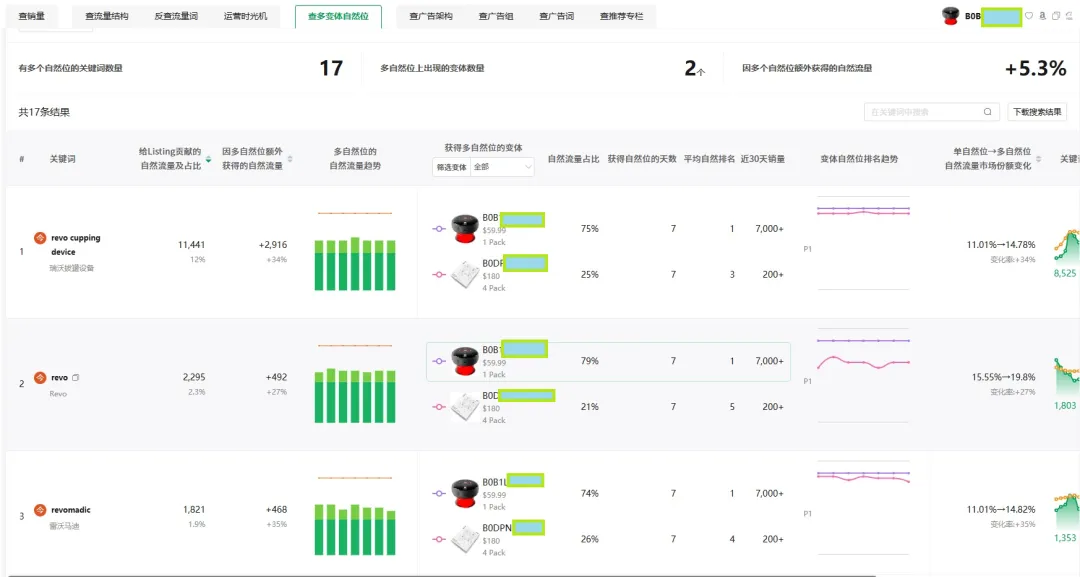Copy the 'revo' keyword with the copy icon
This screenshot has height=577, width=1080.
pyautogui.click(x=76, y=377)
